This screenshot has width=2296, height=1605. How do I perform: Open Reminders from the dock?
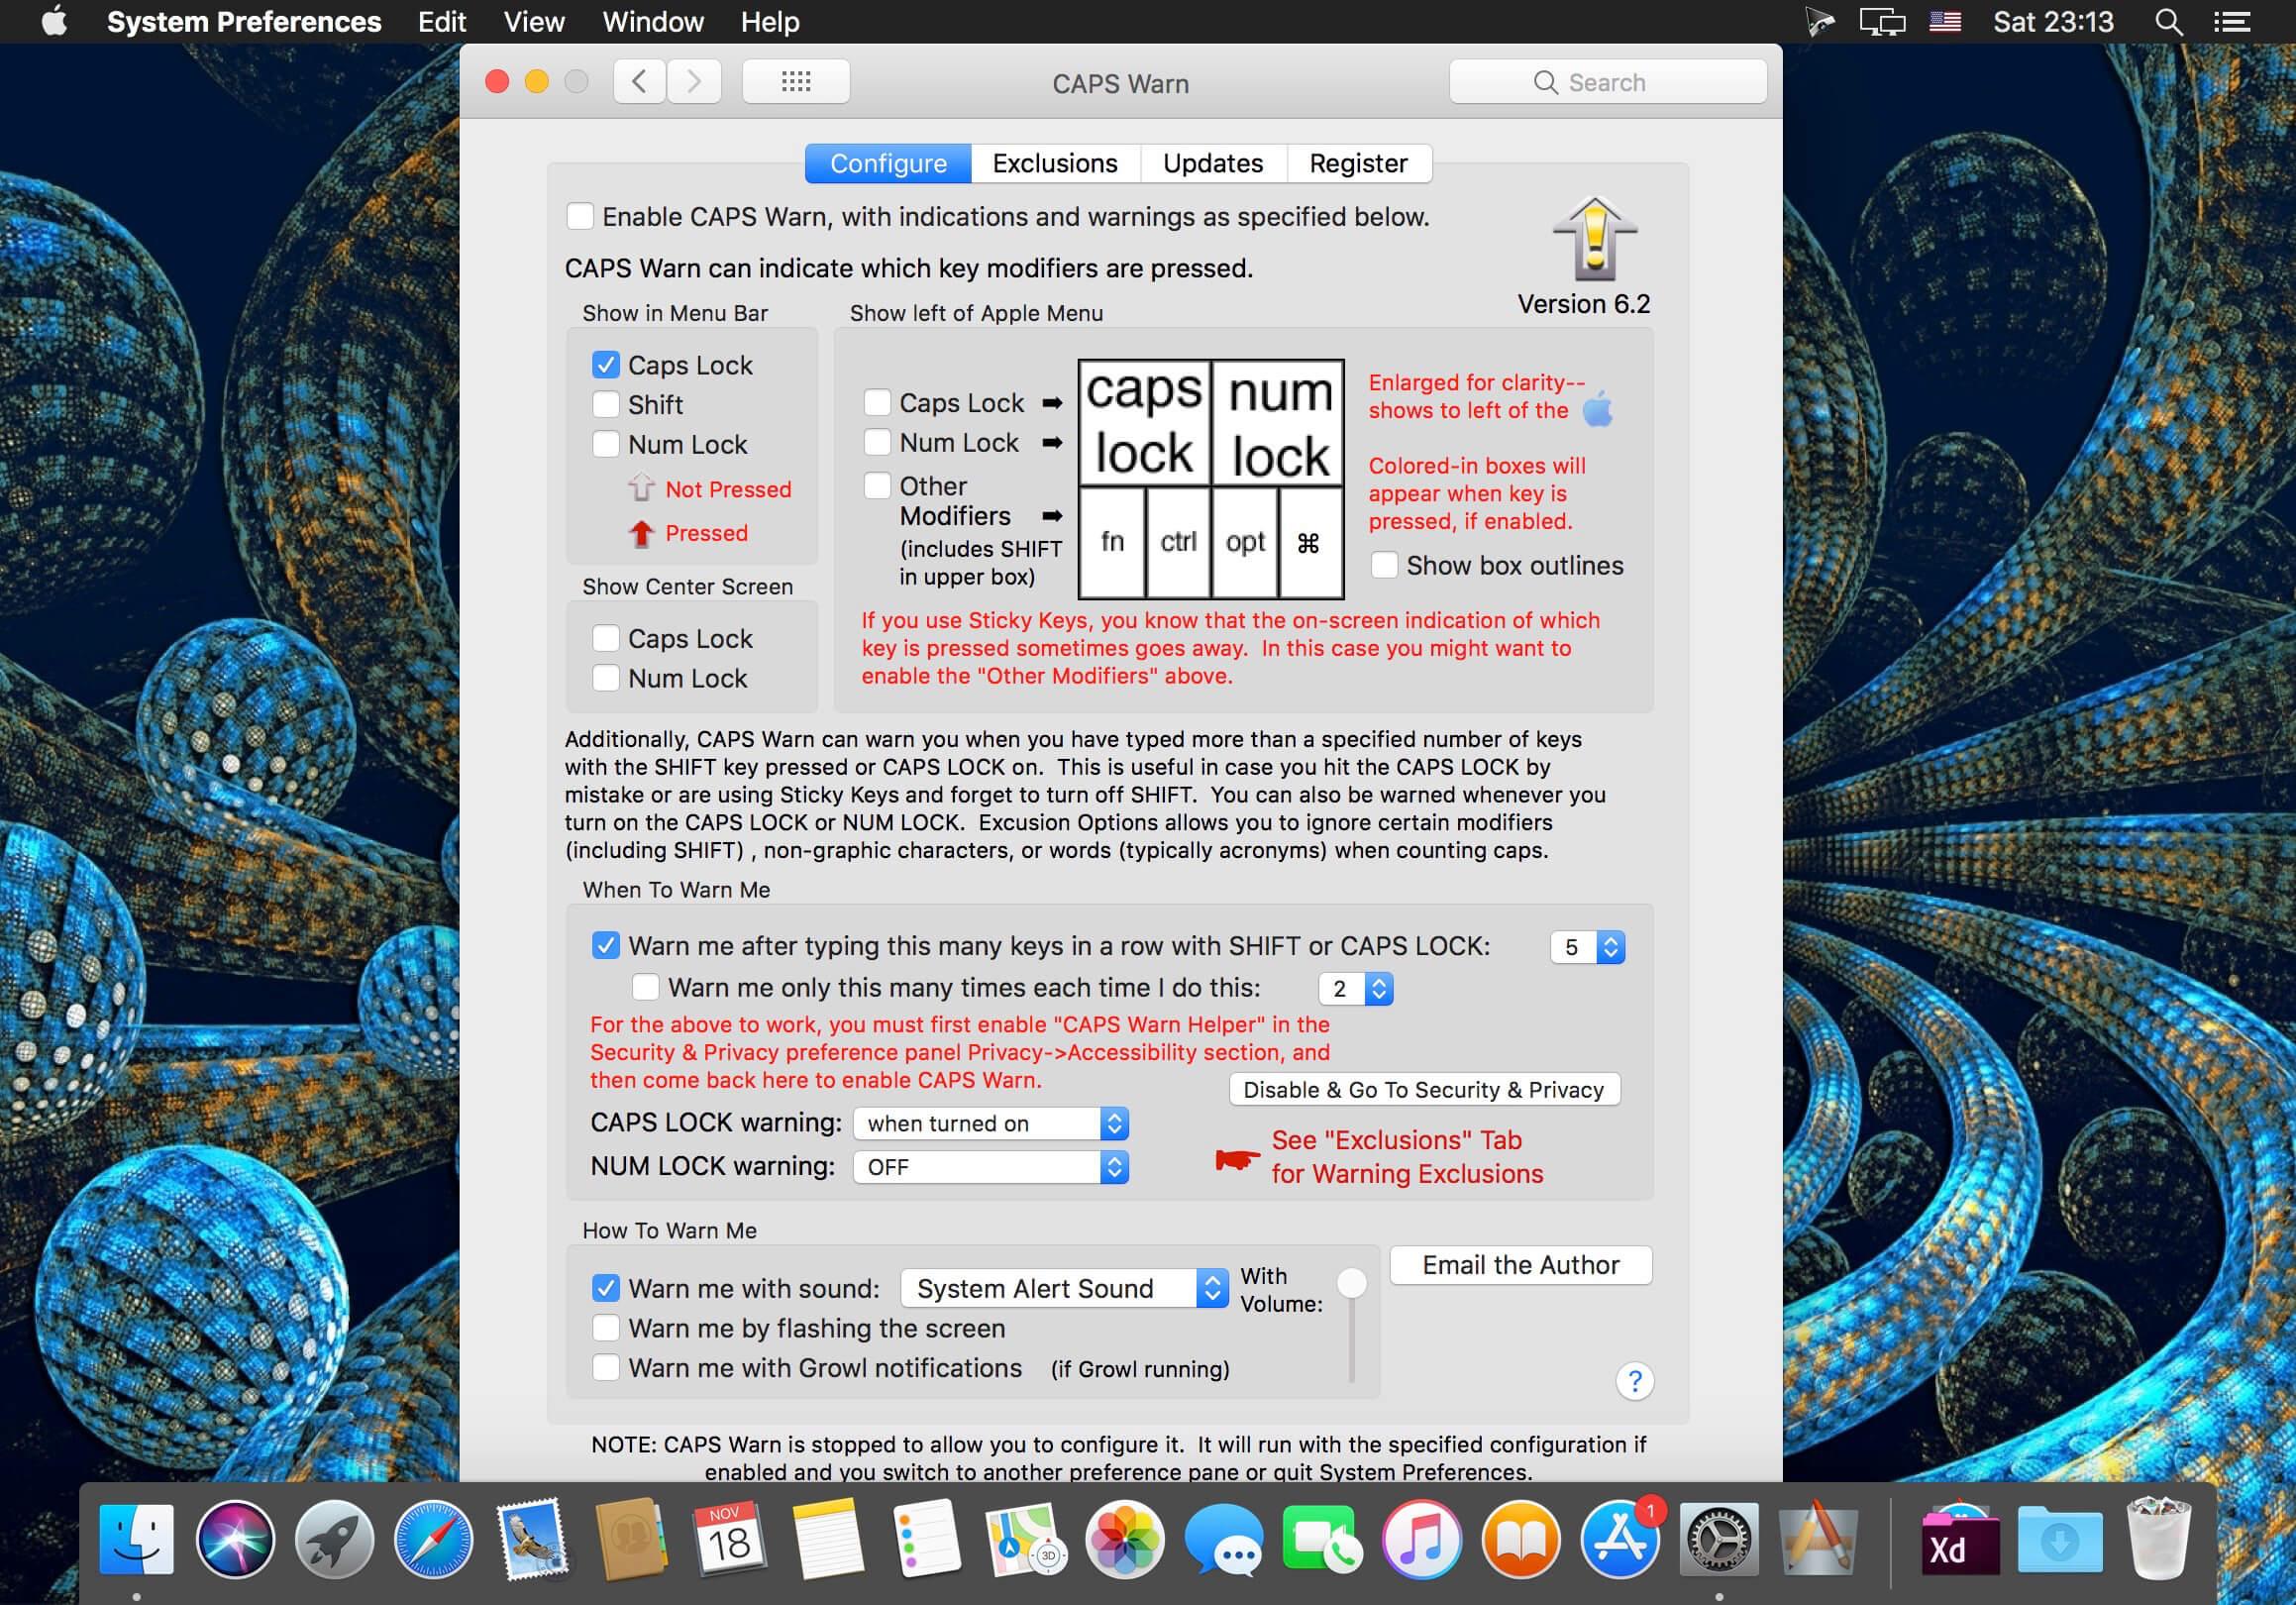coord(928,1539)
